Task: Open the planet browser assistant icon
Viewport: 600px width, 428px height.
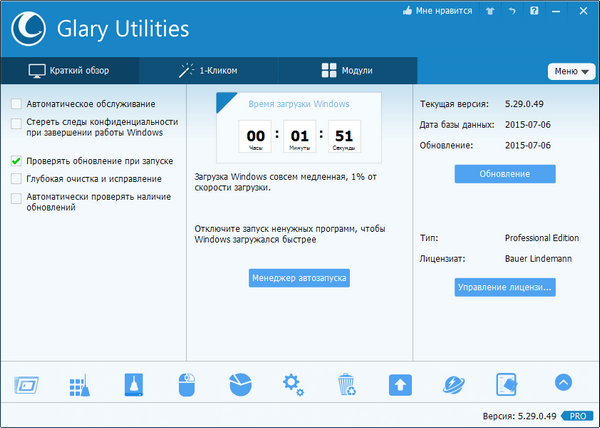Action: pos(453,384)
